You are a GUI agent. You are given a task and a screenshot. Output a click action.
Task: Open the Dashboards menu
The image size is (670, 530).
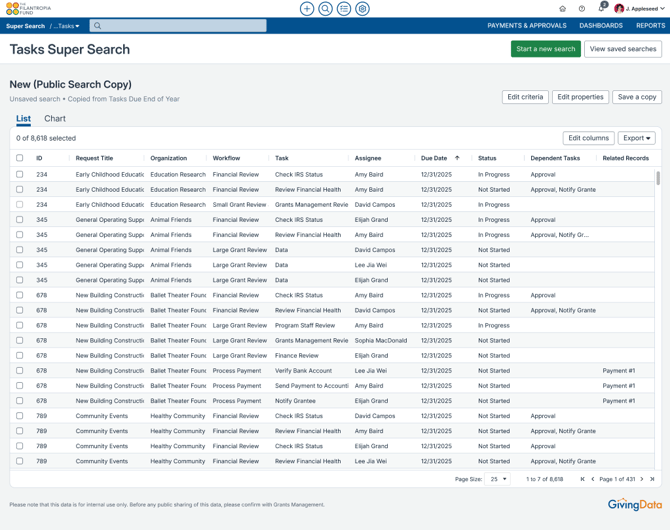[x=600, y=26]
